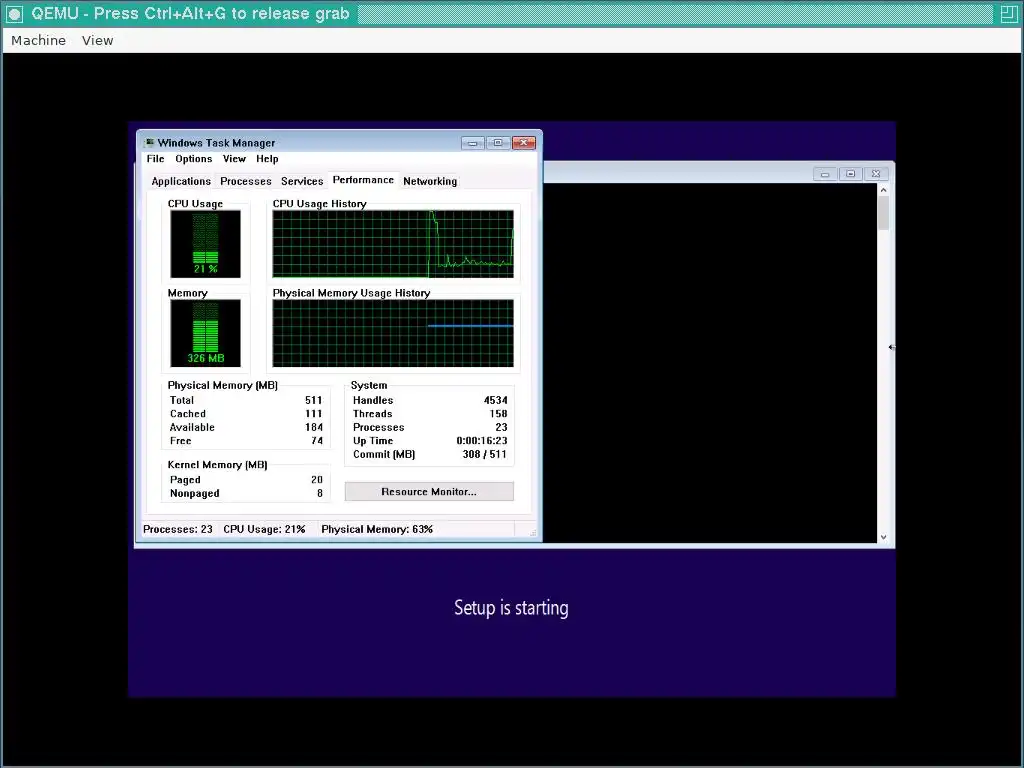Click the Total physical memory value 511
The width and height of the screenshot is (1024, 768).
point(313,400)
